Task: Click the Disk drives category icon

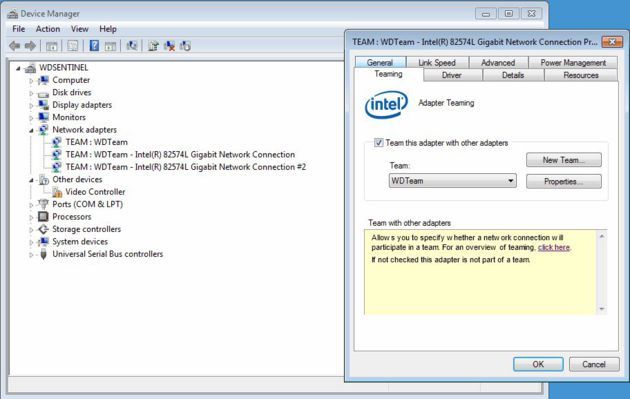Action: (x=43, y=93)
